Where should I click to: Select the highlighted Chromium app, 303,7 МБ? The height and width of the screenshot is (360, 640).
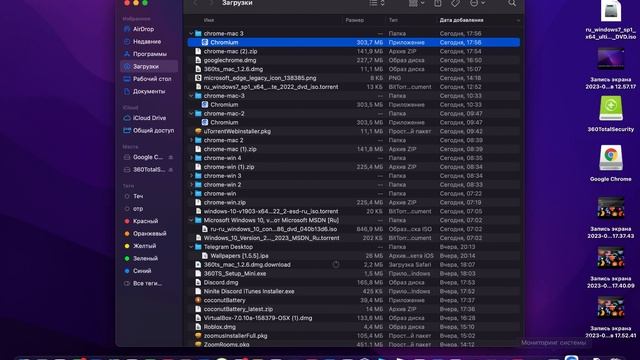click(x=353, y=42)
